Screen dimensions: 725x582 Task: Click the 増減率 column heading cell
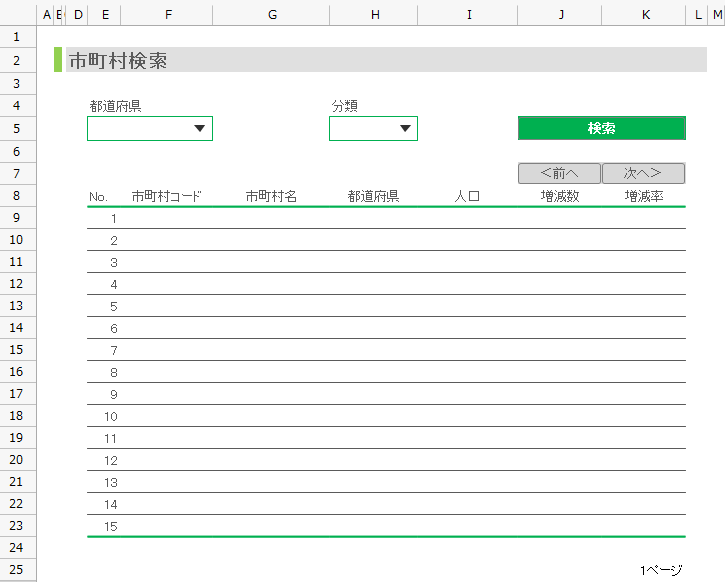coord(645,196)
